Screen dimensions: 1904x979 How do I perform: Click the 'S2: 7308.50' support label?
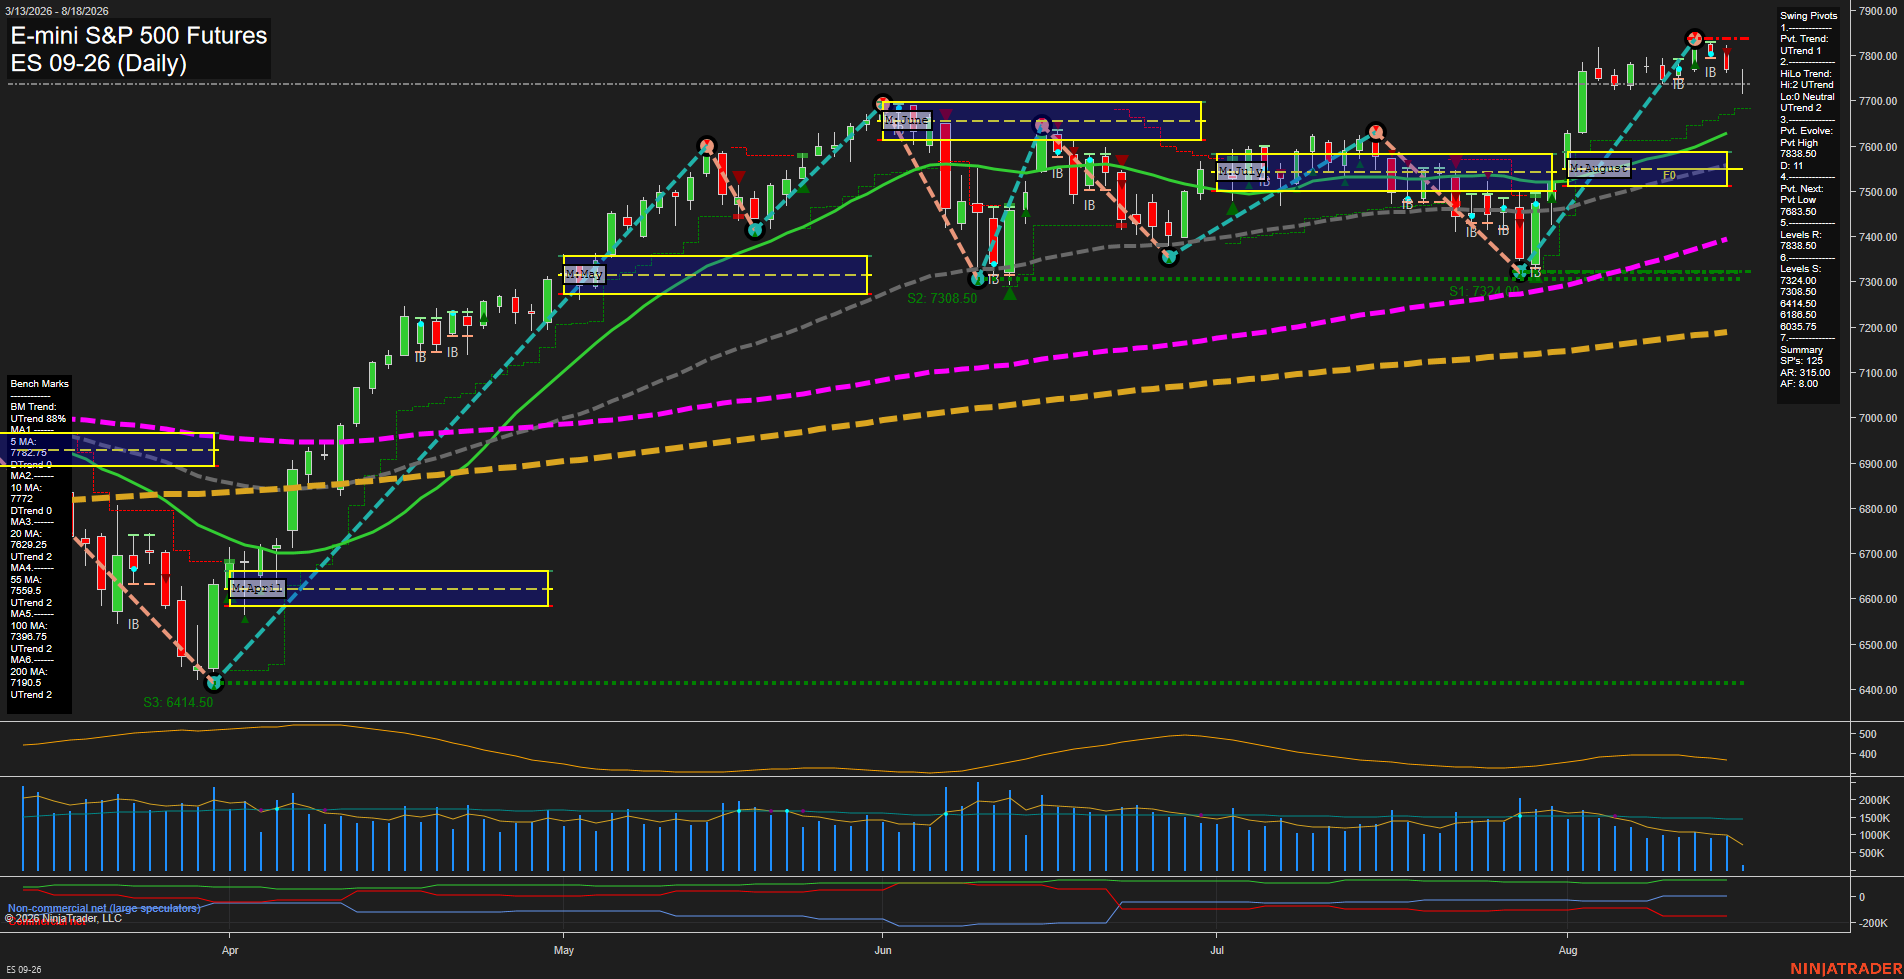pos(942,299)
